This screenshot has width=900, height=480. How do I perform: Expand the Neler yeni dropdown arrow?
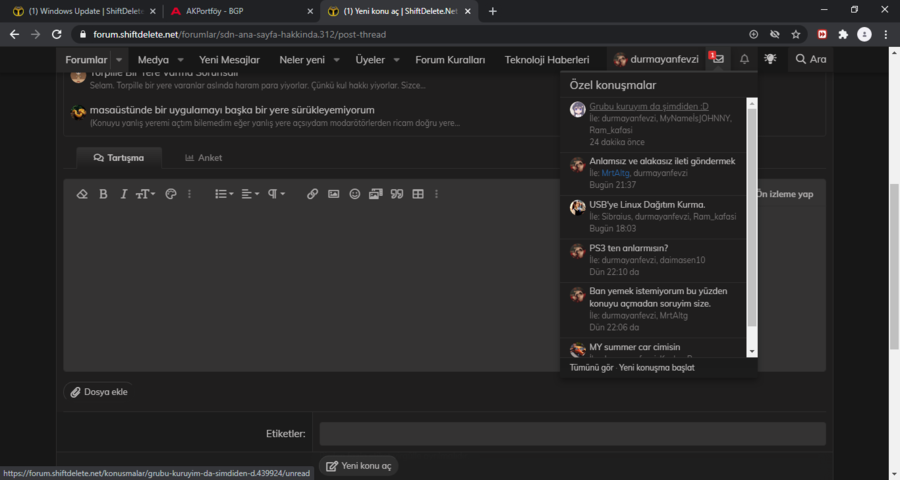click(336, 60)
